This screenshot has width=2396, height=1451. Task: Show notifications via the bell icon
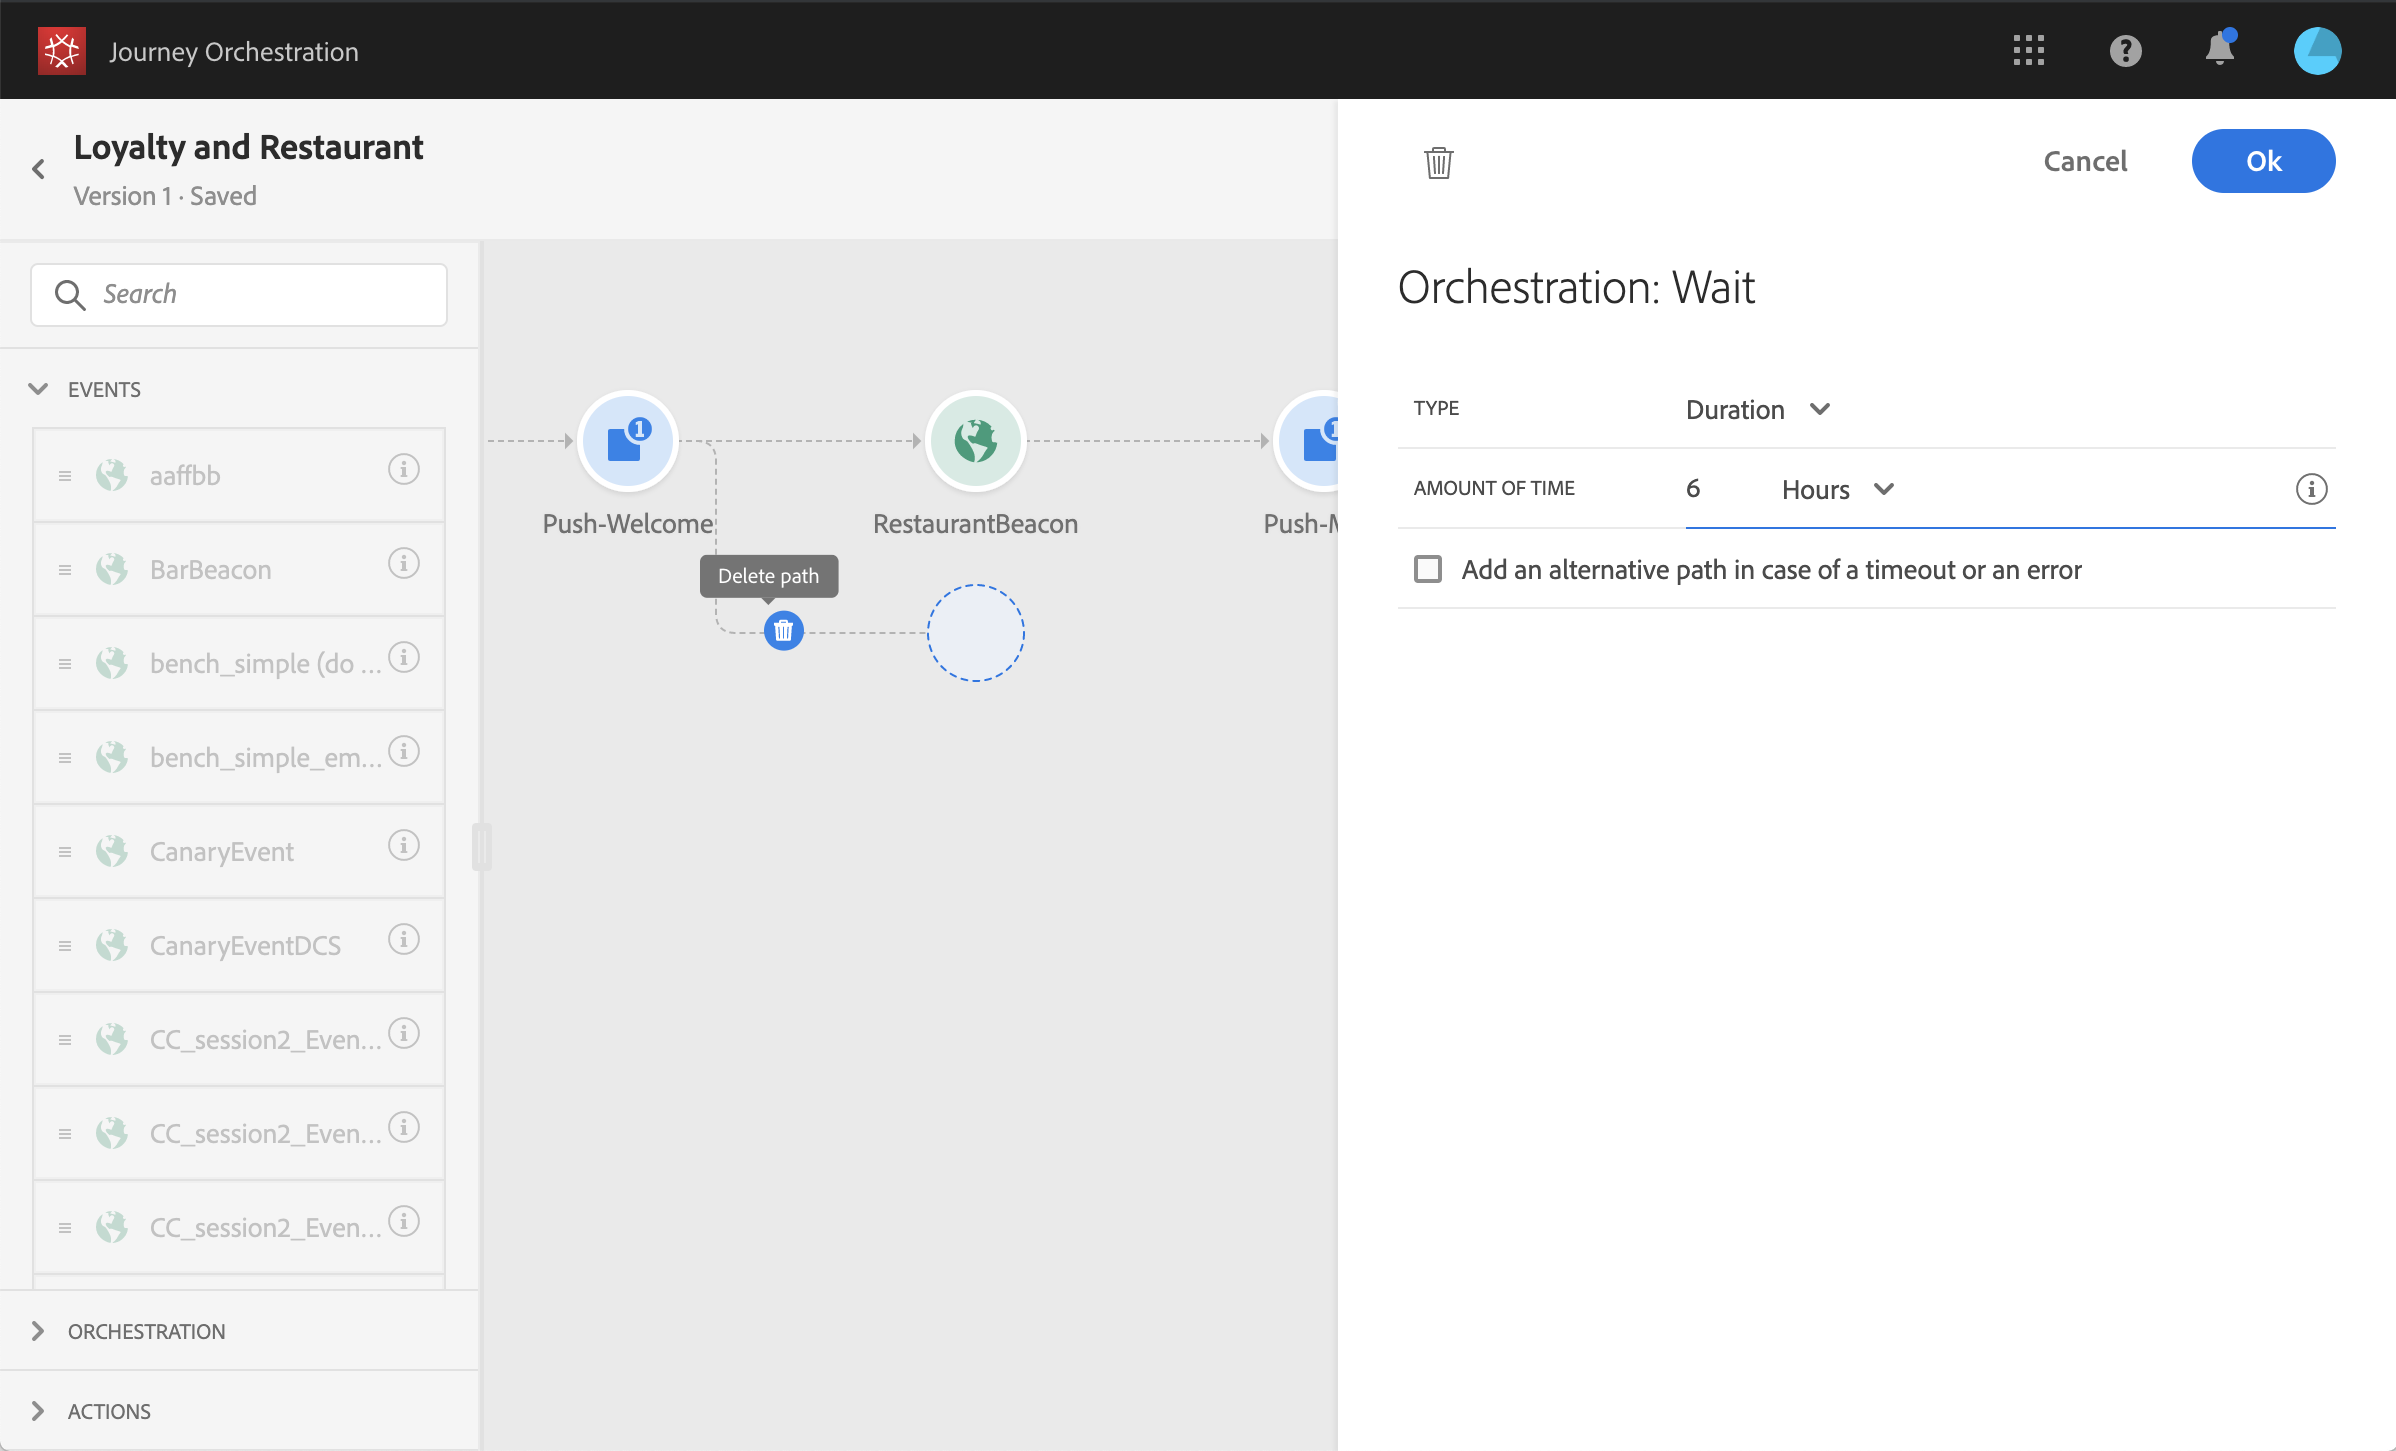tap(2219, 50)
